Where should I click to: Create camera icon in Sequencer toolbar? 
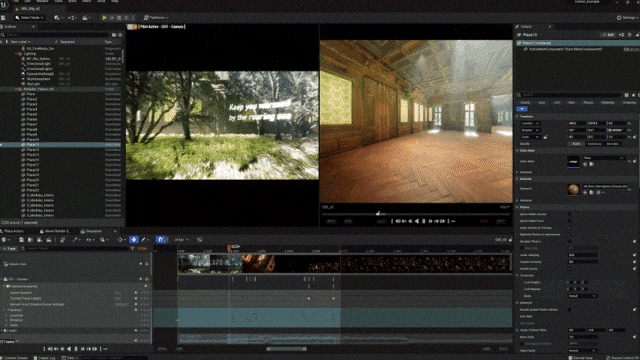40,240
